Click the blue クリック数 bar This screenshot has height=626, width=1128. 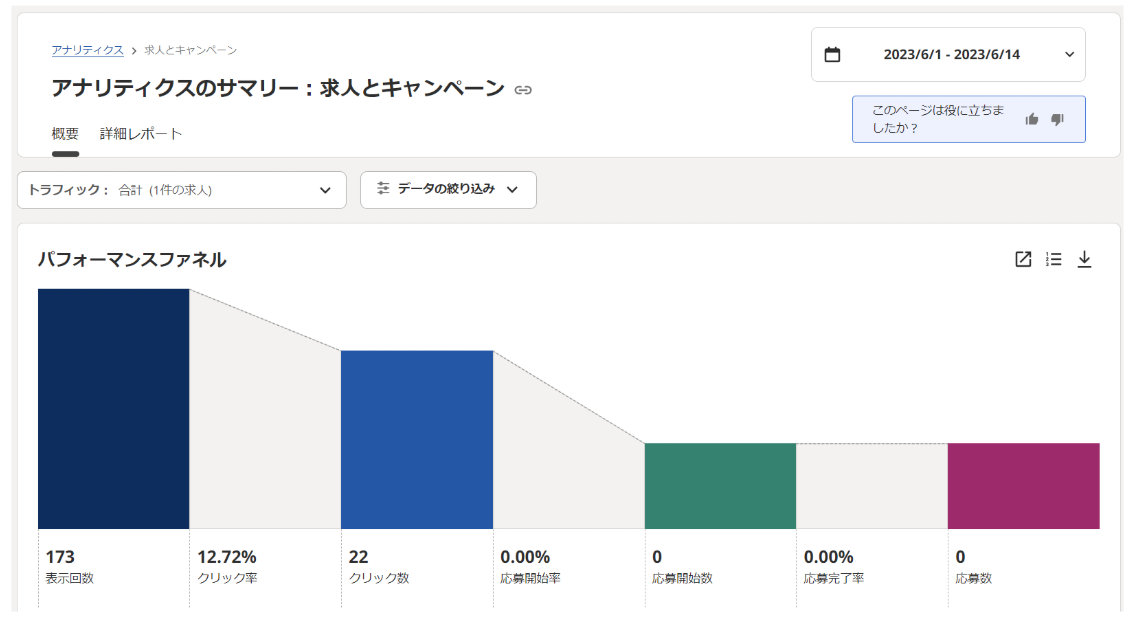coord(417,440)
